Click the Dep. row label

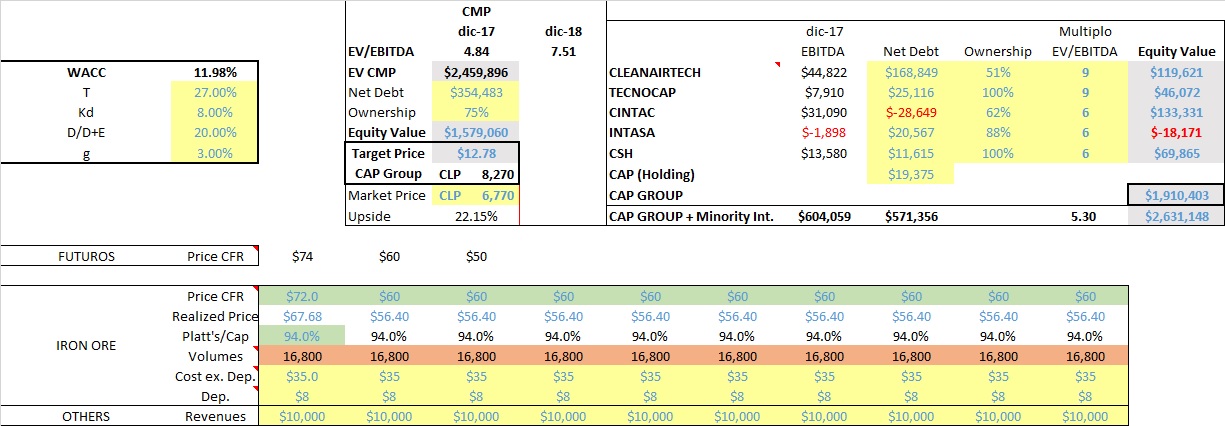pos(214,396)
